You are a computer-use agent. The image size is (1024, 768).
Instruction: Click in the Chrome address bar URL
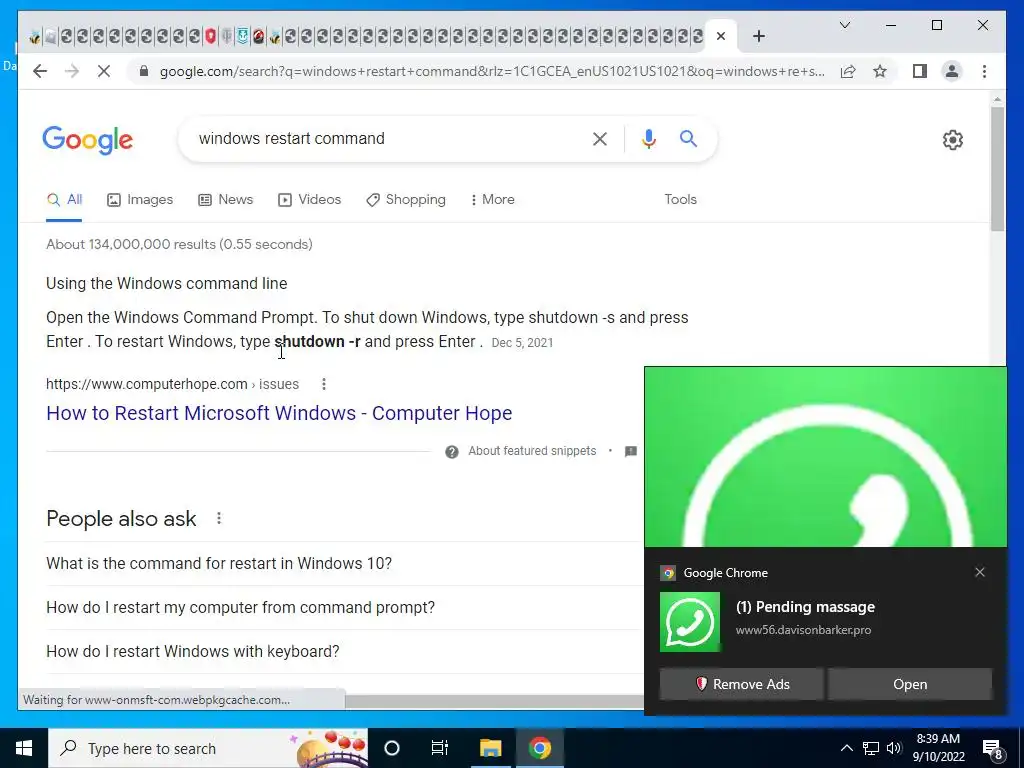[492, 71]
